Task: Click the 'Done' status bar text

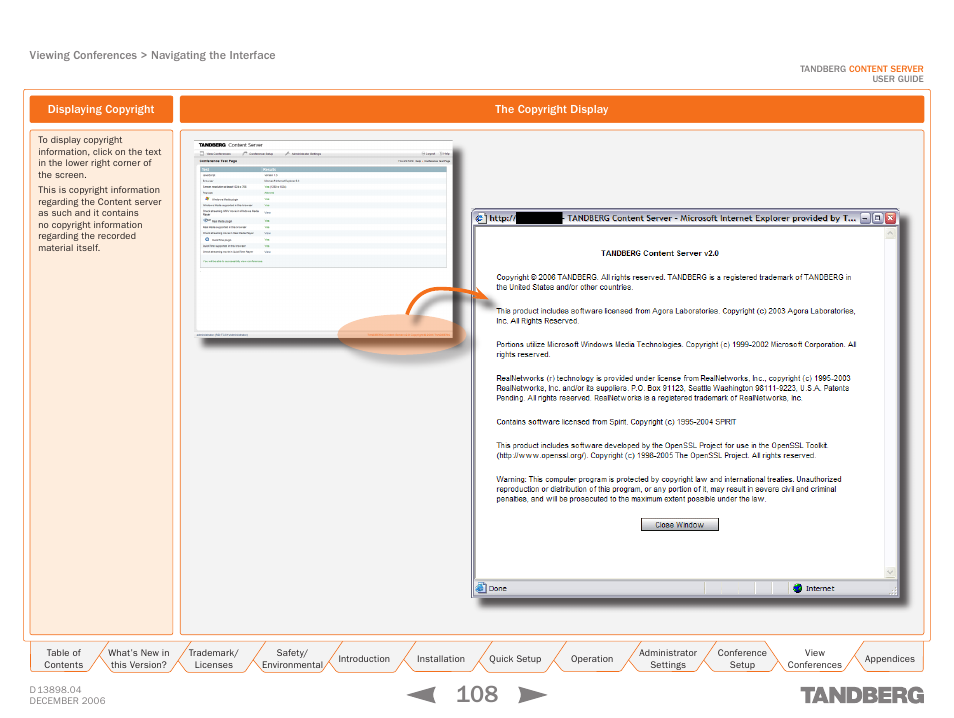Action: pyautogui.click(x=498, y=588)
